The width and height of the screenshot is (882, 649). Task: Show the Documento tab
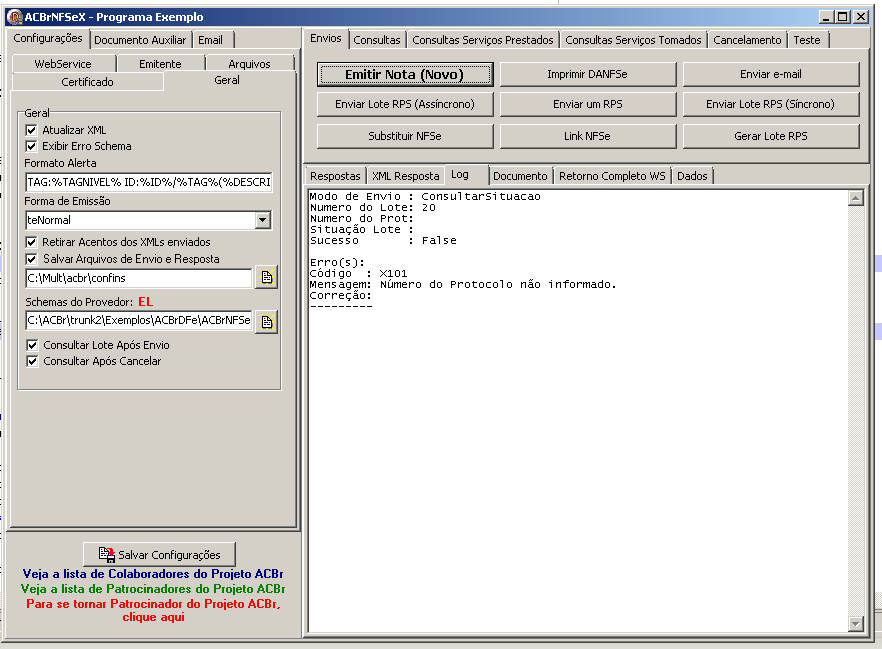pyautogui.click(x=520, y=176)
